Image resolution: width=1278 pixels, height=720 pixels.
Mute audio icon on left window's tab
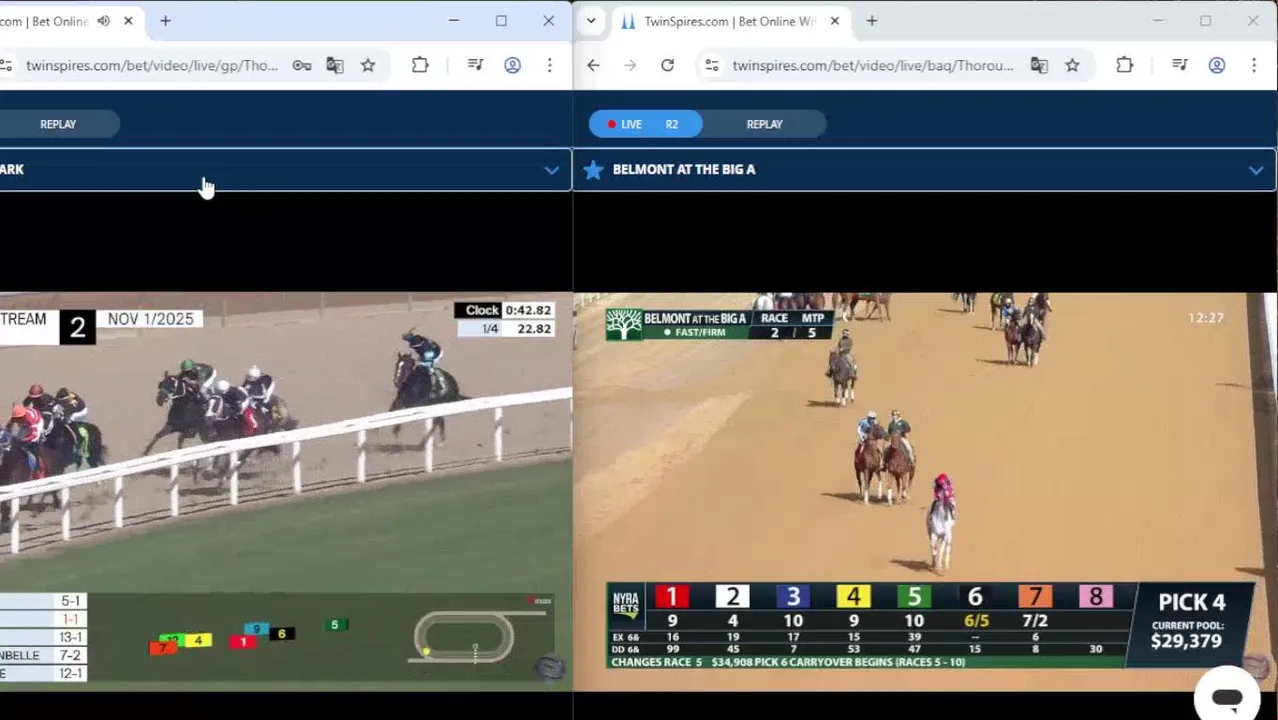pos(103,21)
